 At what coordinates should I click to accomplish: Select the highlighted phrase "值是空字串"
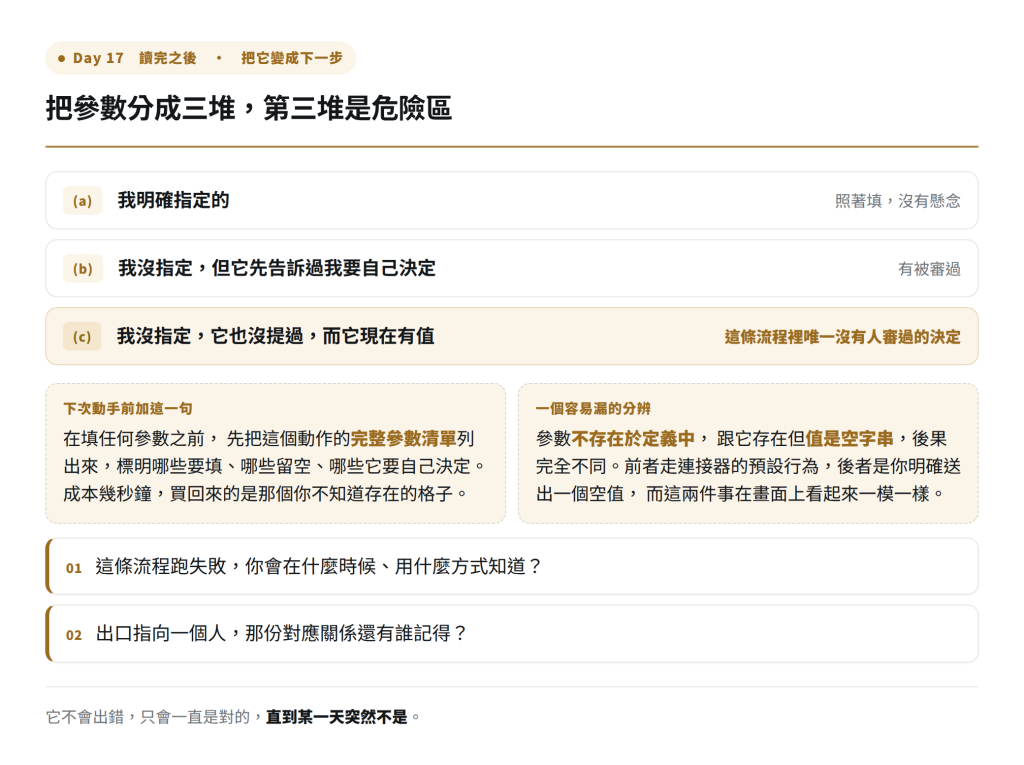pos(849,438)
